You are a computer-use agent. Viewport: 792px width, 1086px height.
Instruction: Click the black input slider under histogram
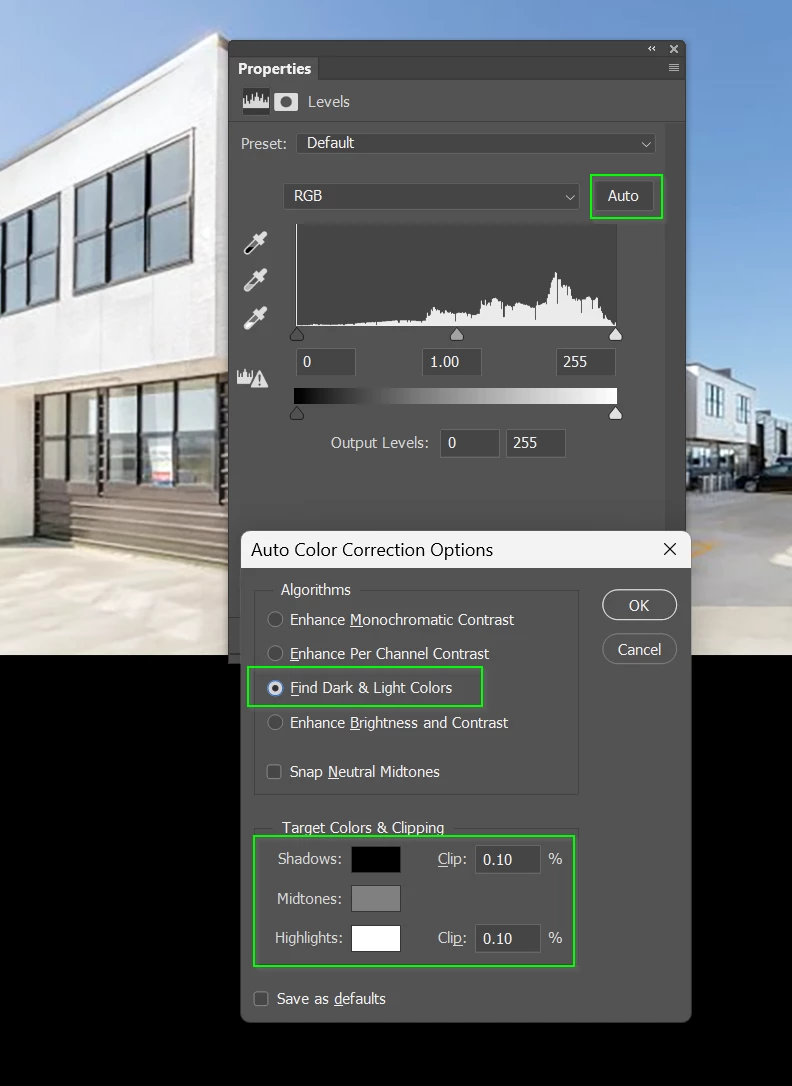click(297, 335)
